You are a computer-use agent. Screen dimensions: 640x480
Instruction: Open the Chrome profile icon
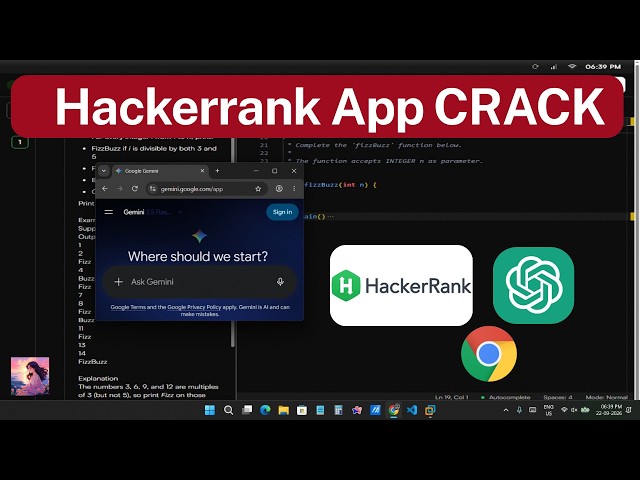tap(279, 189)
